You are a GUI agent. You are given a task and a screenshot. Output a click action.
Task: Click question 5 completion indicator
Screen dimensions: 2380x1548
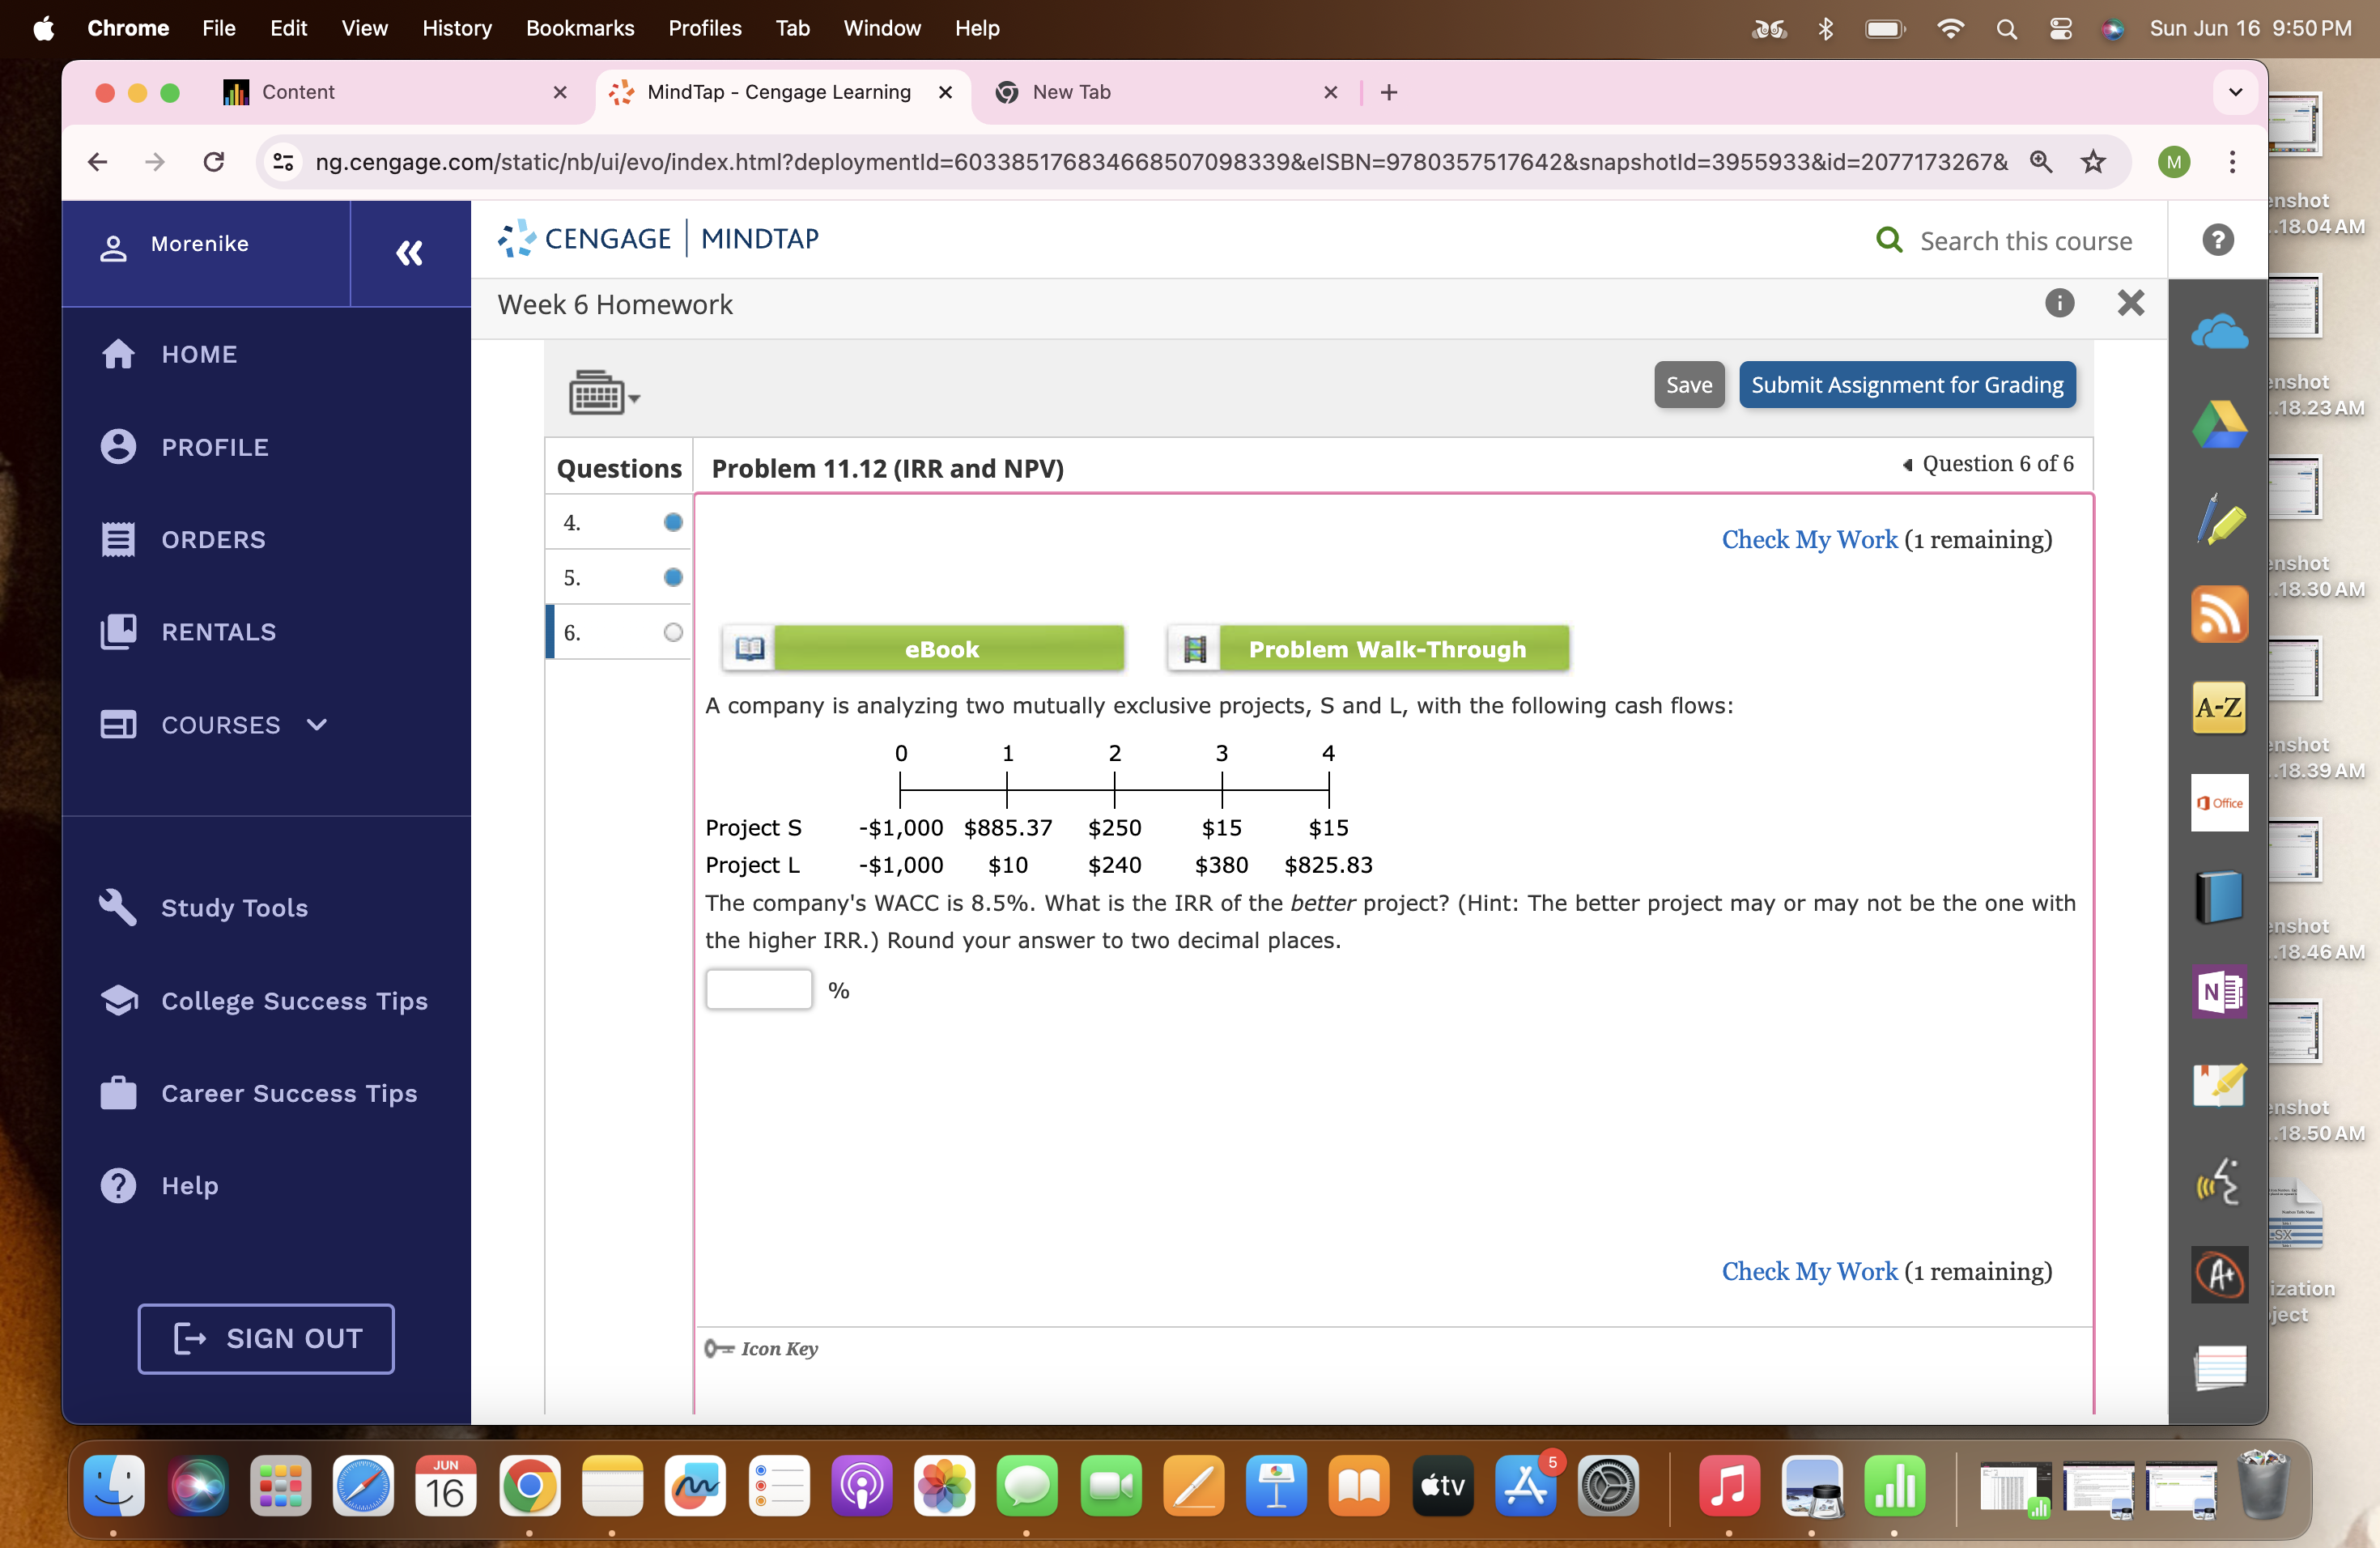pos(672,577)
